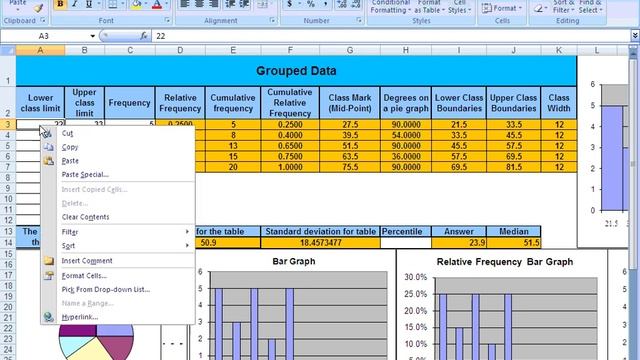Click the Select All corner button
The image size is (640, 360).
click(8, 50)
